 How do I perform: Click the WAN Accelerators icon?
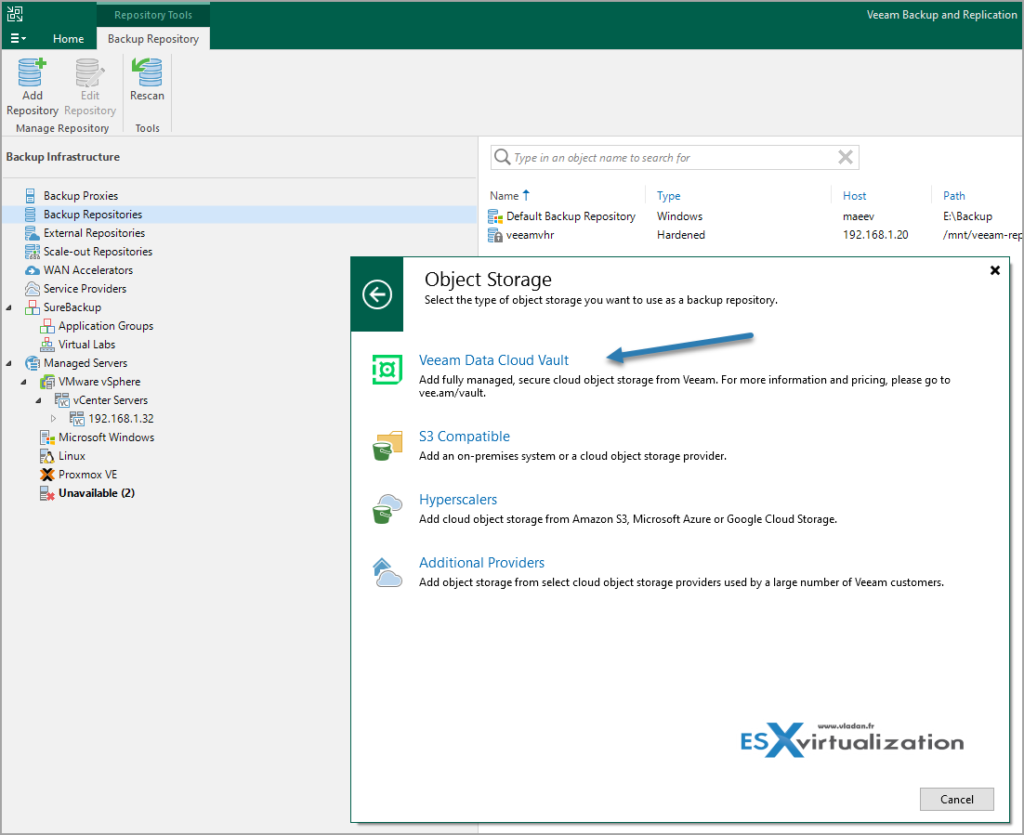[34, 270]
